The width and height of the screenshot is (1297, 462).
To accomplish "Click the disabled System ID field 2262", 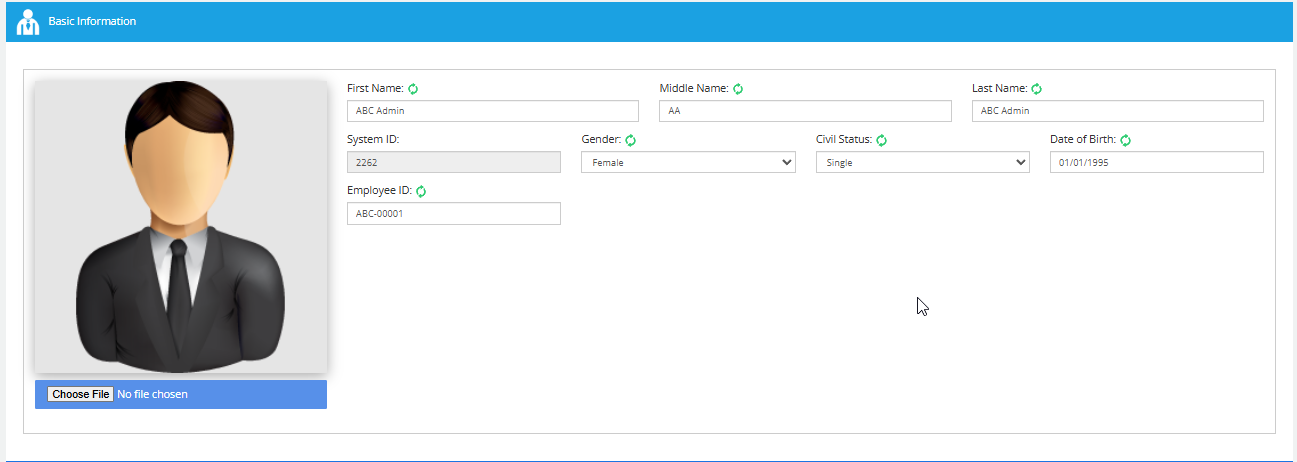I will point(453,162).
